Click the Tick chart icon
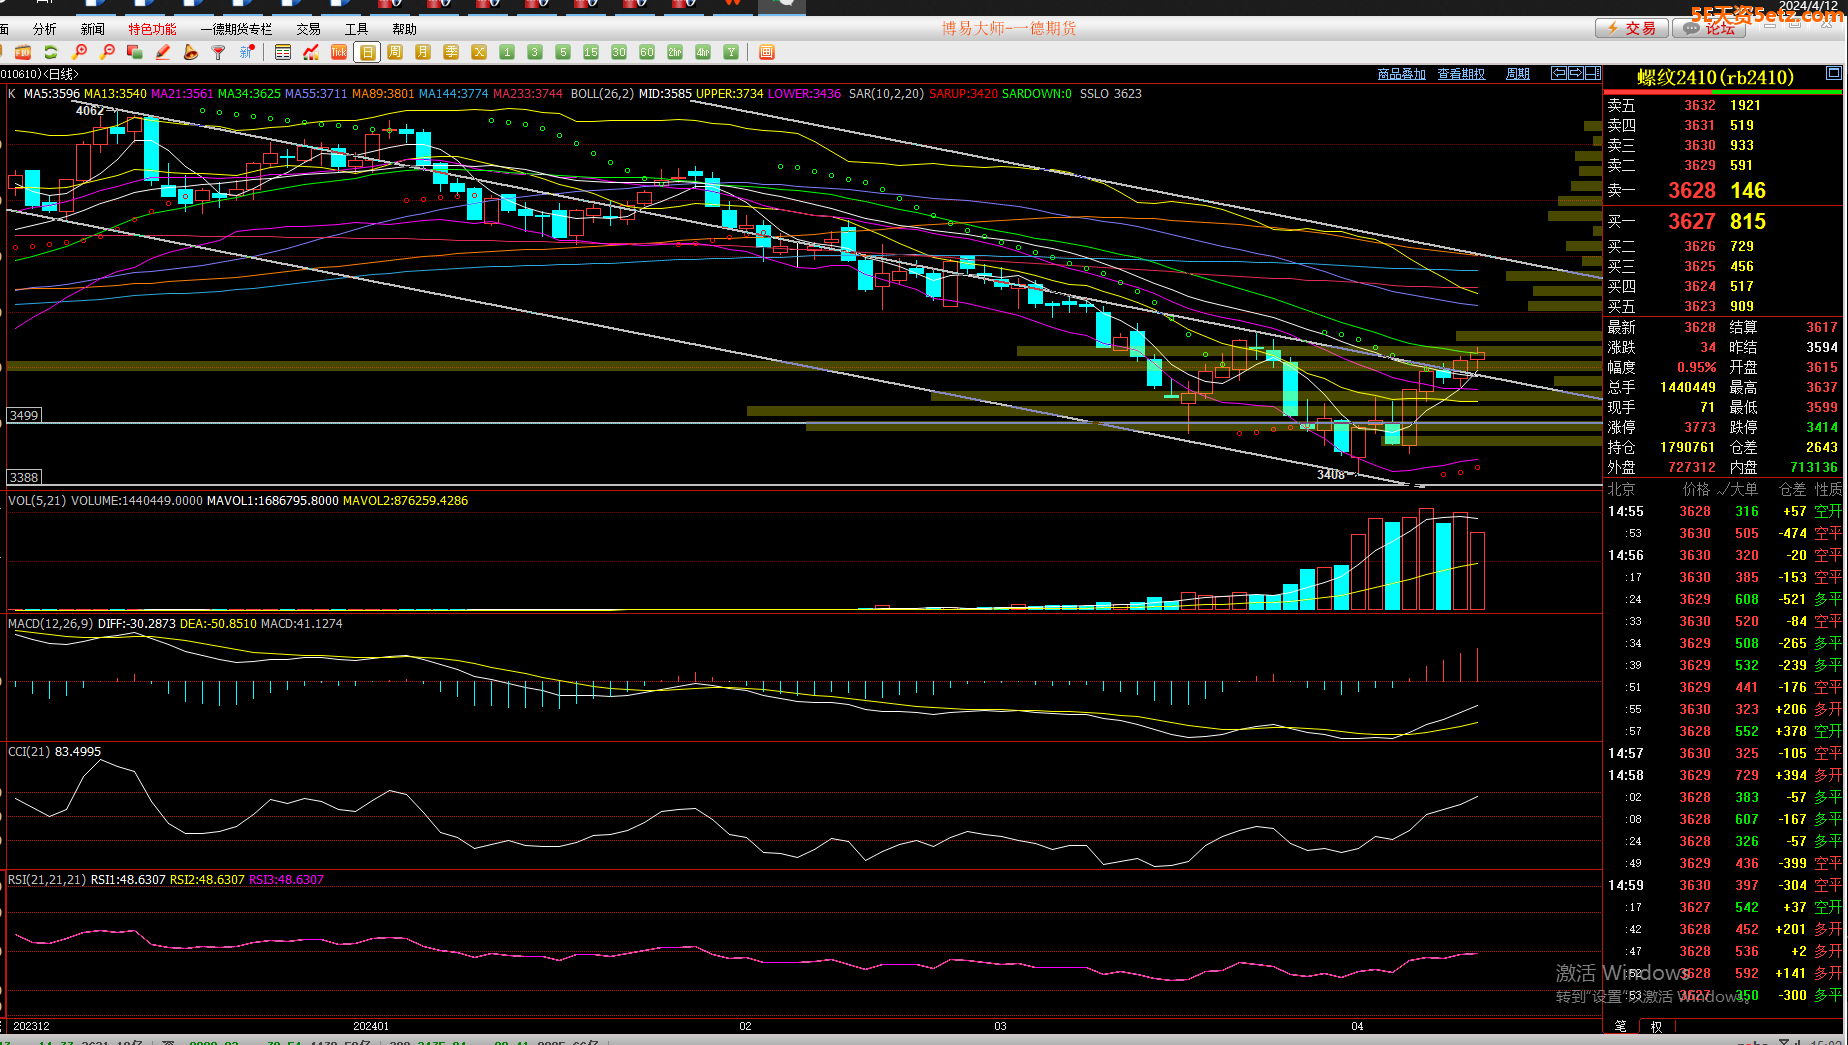Viewport: 1848px width, 1045px height. tap(339, 52)
